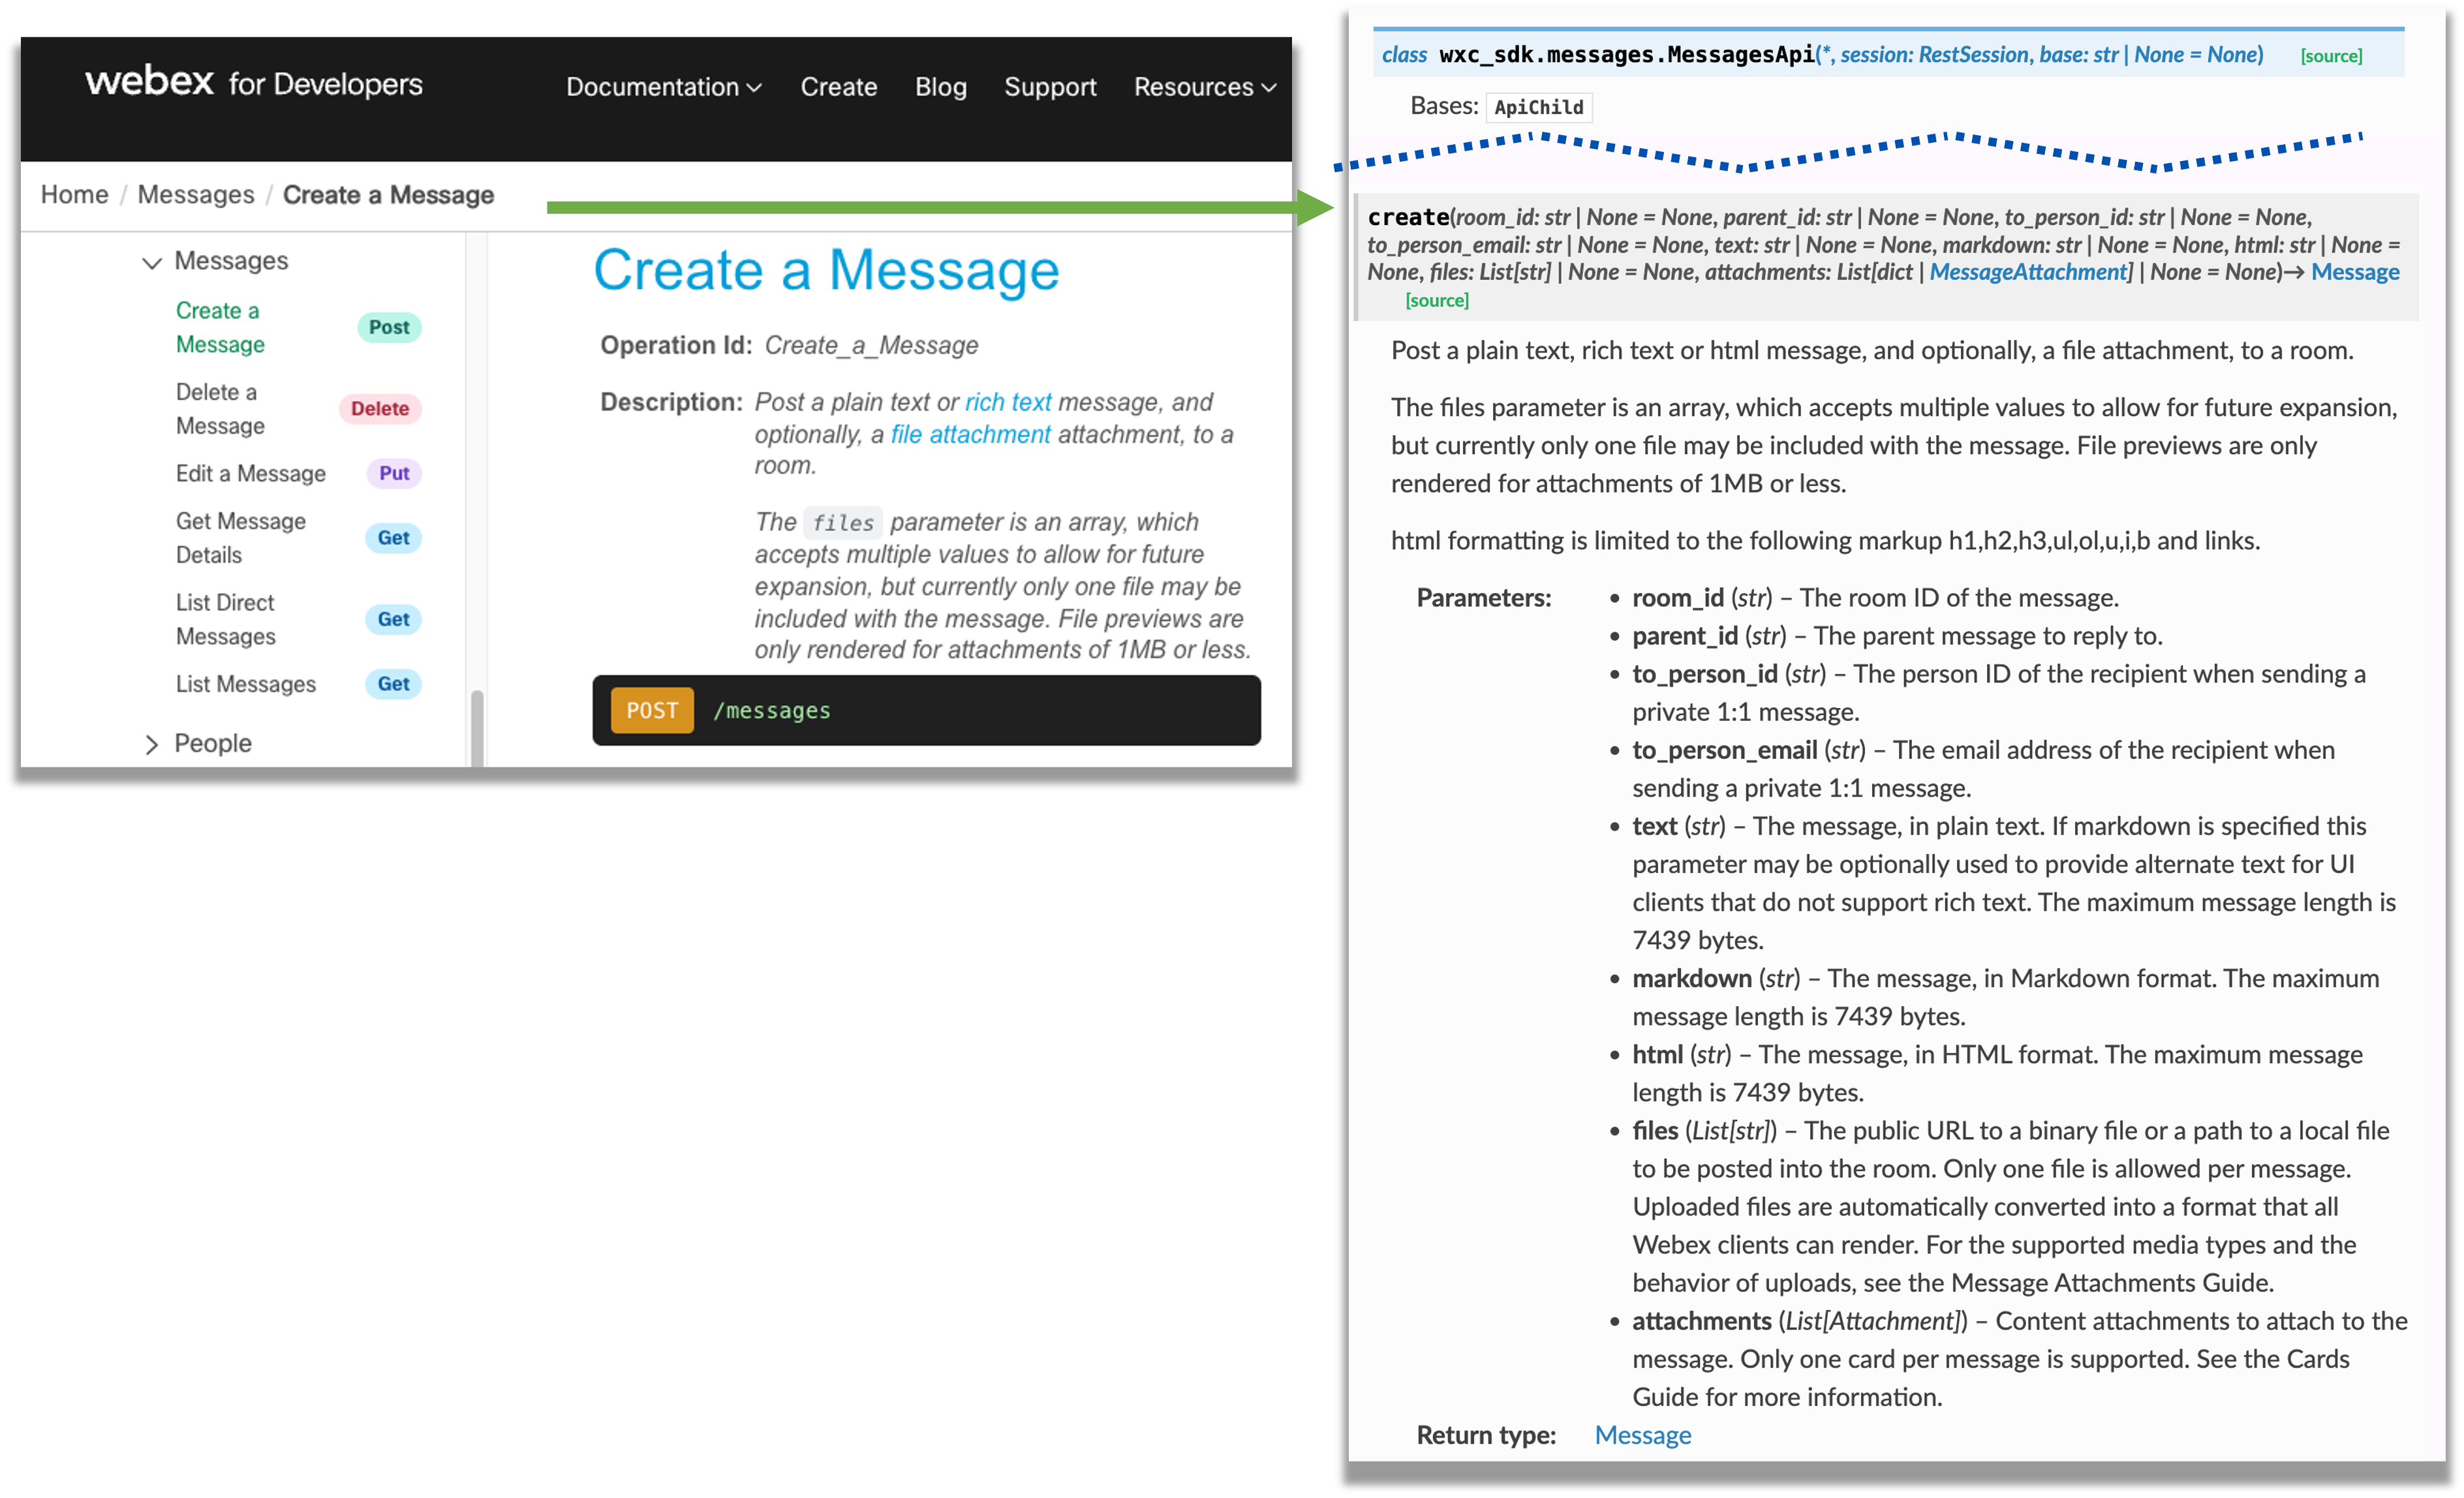This screenshot has height=1498, width=2464.
Task: Click wxc_sdk.messages.MessagesApi class name
Action: (1626, 55)
